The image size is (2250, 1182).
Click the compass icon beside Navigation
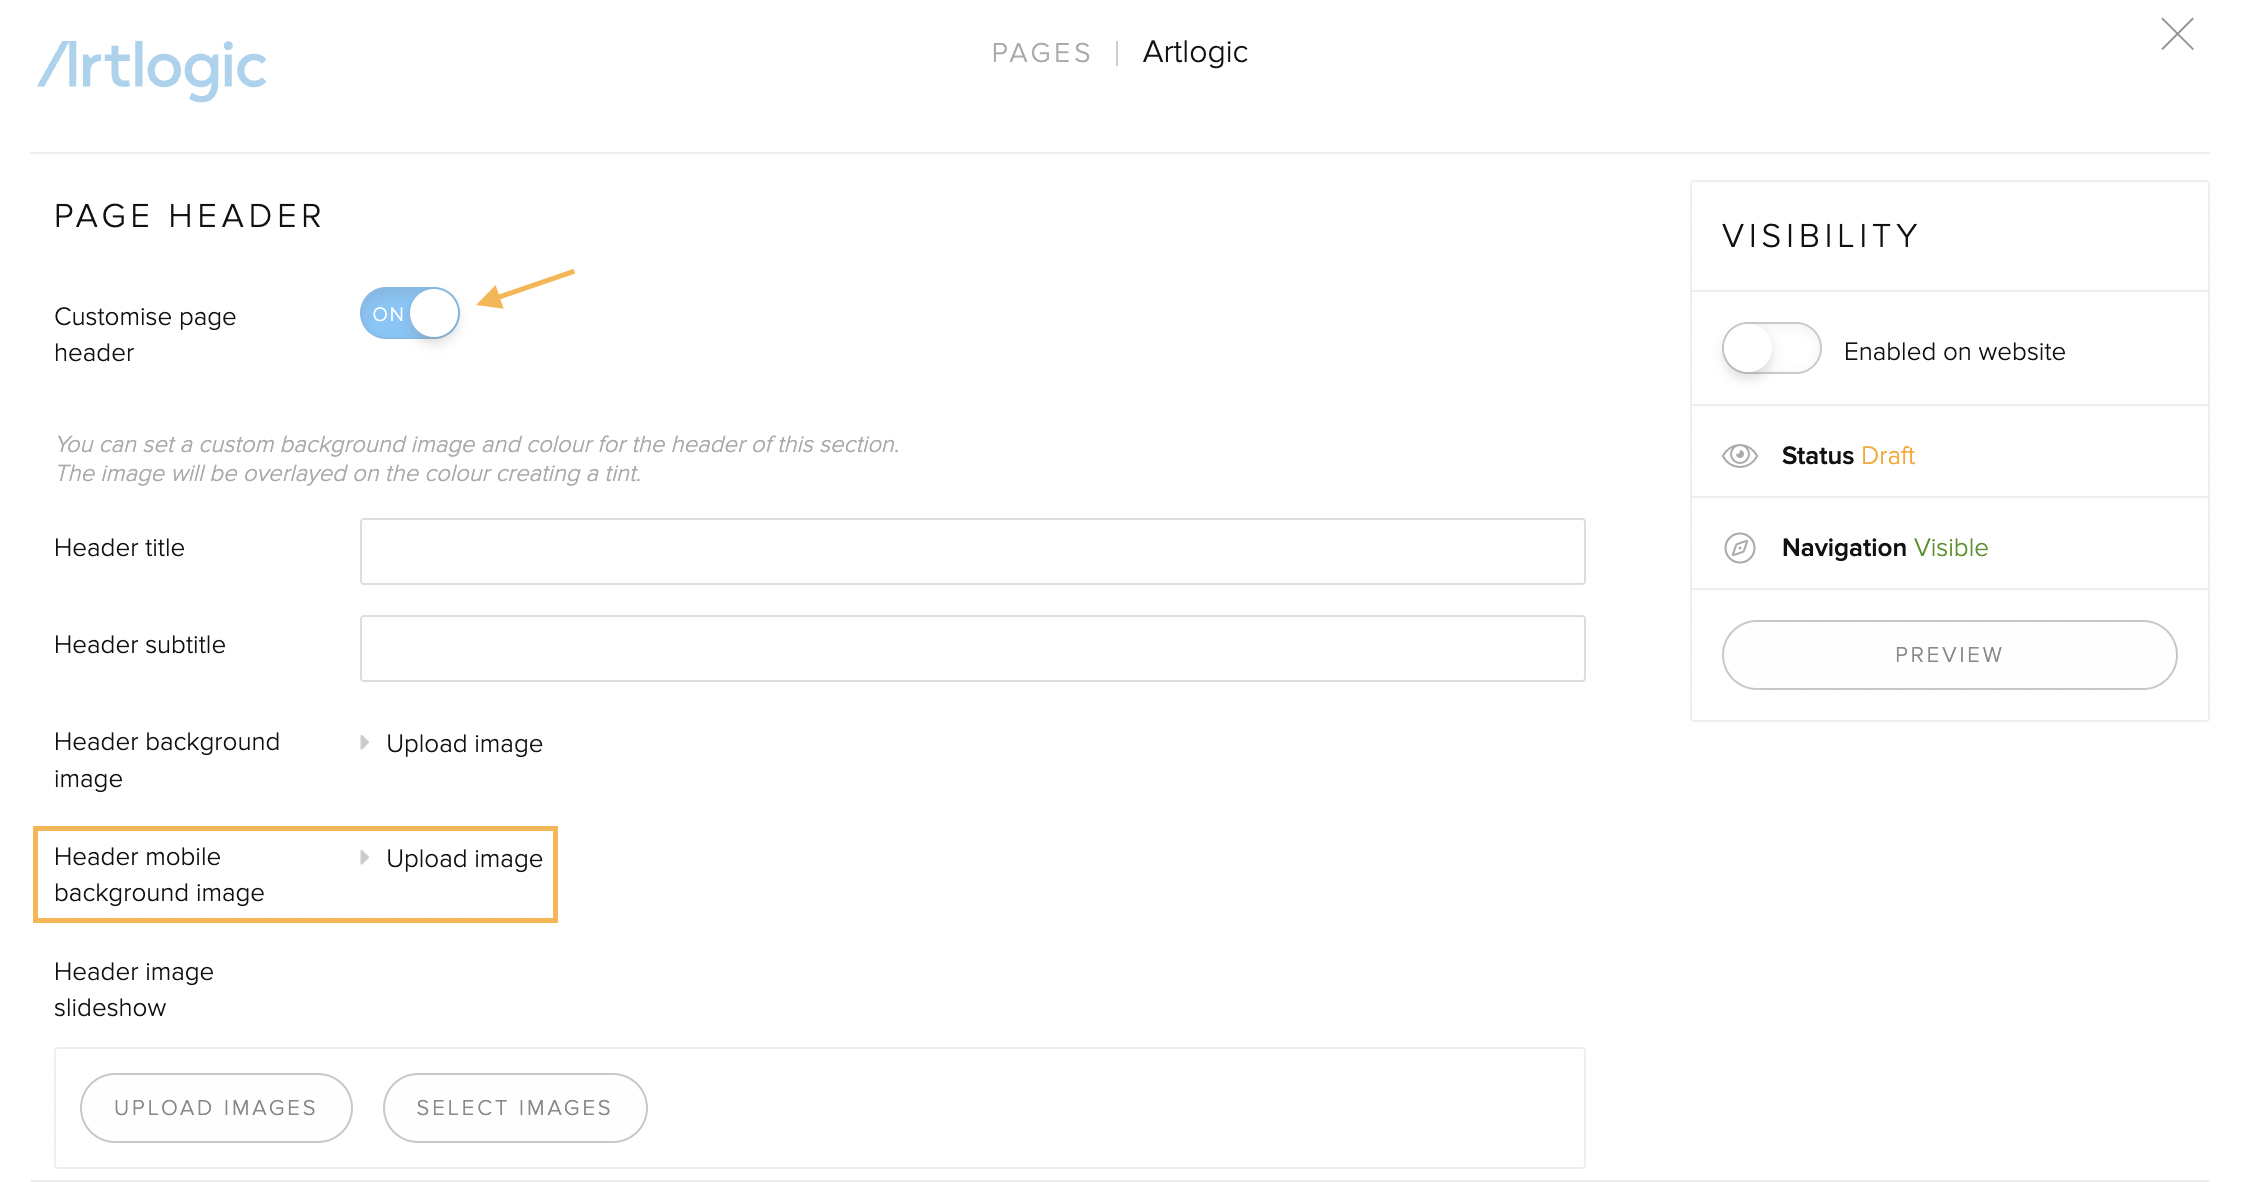point(1740,548)
